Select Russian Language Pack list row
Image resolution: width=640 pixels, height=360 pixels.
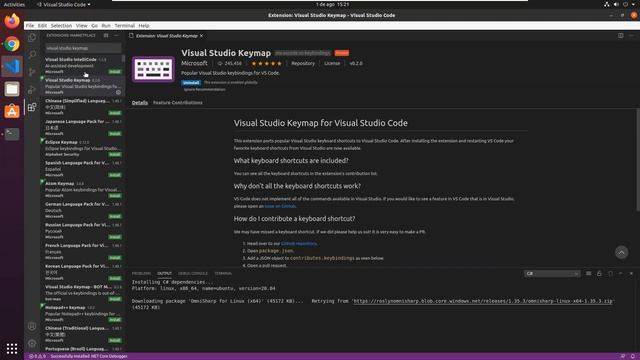83,231
